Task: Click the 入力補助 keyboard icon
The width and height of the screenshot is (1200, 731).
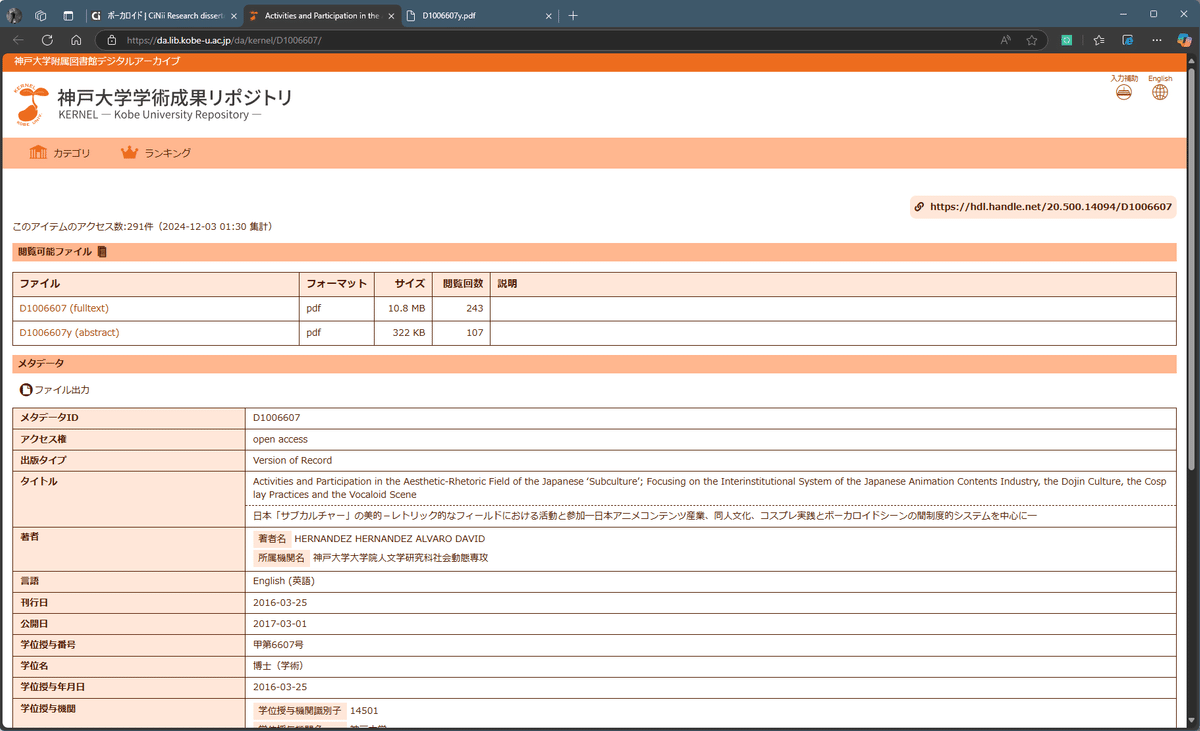Action: click(1124, 92)
